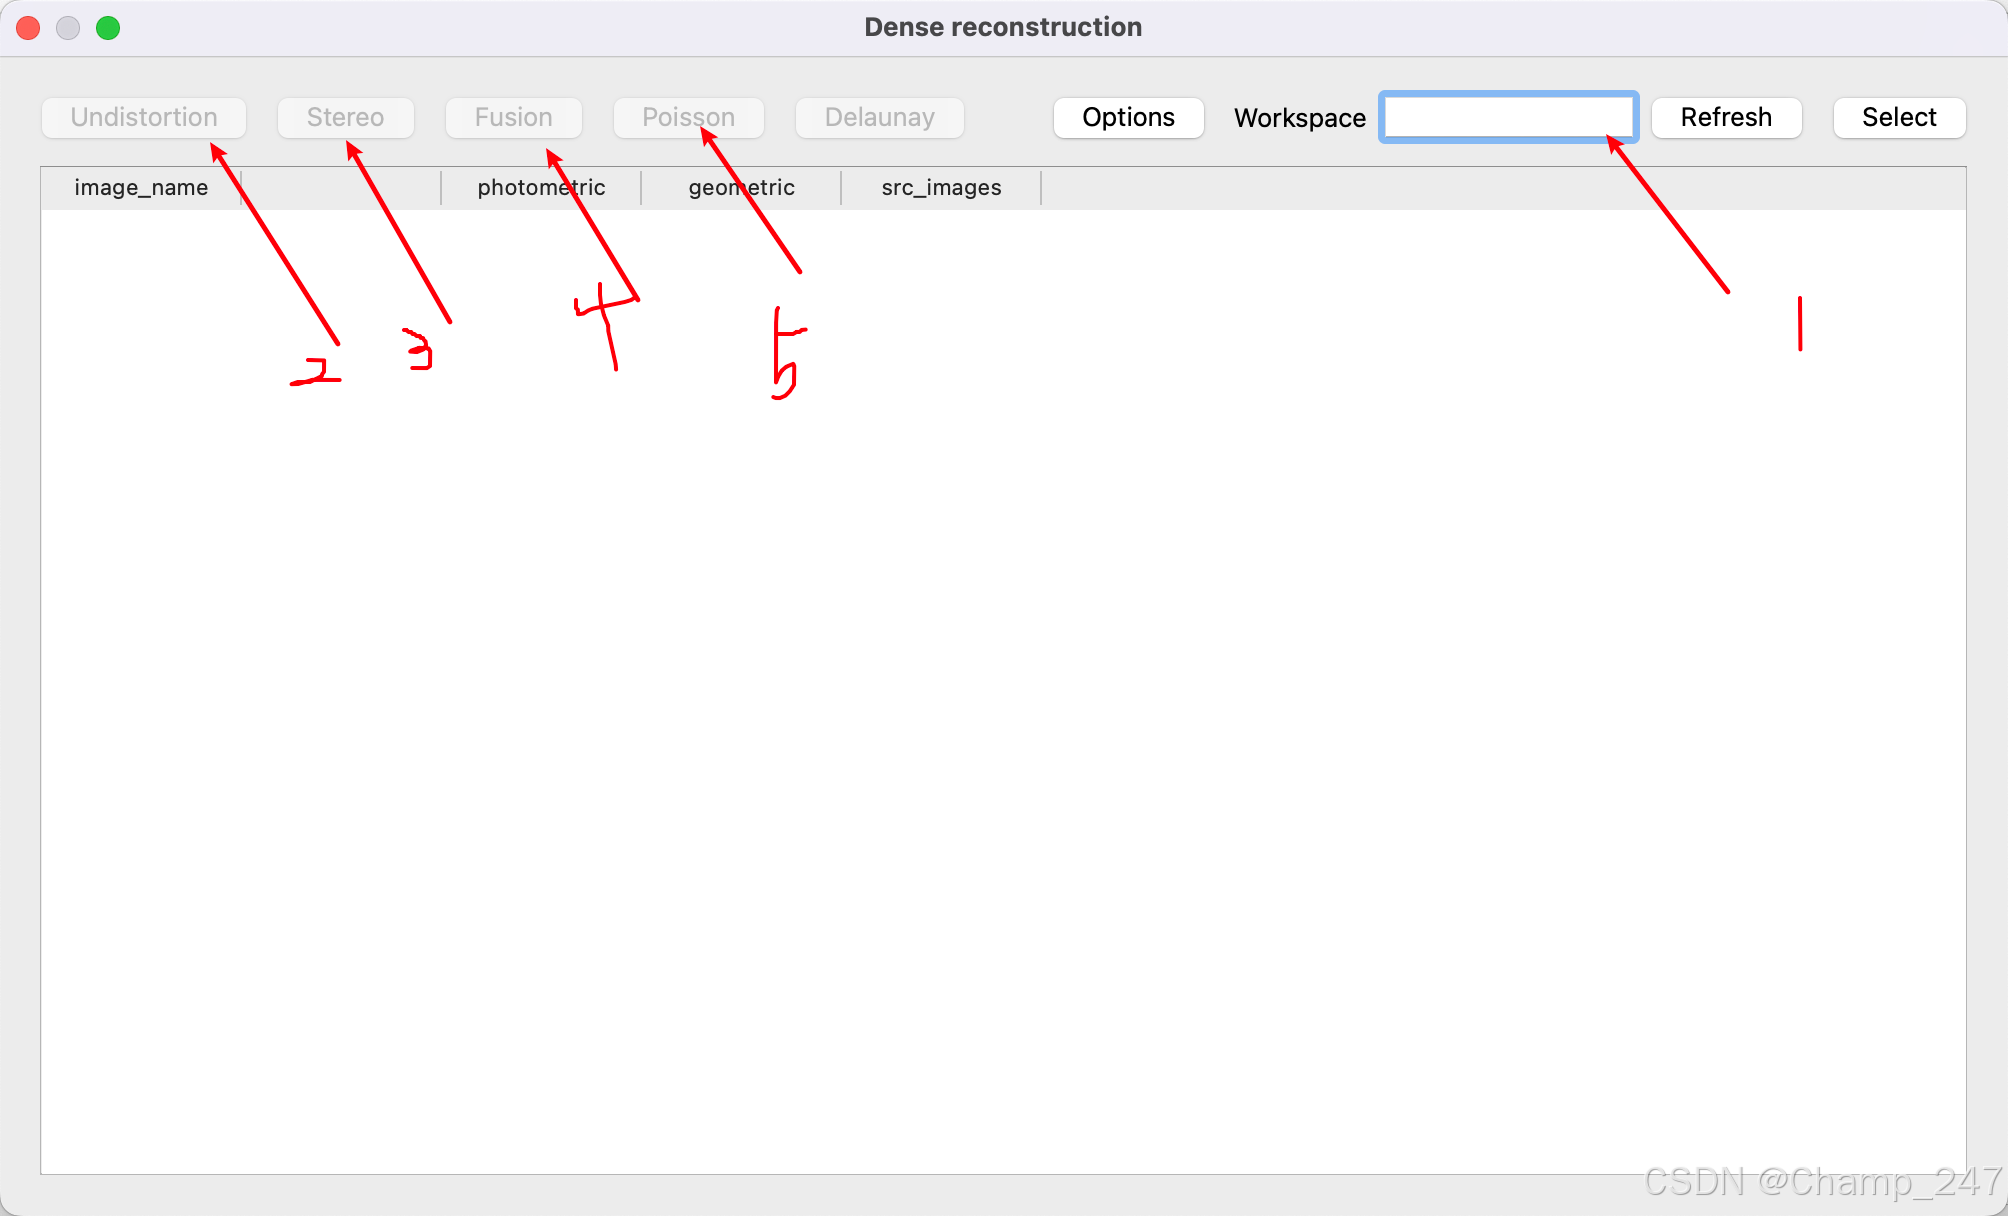2008x1216 pixels.
Task: Click the Undistortion button
Action: 144,117
